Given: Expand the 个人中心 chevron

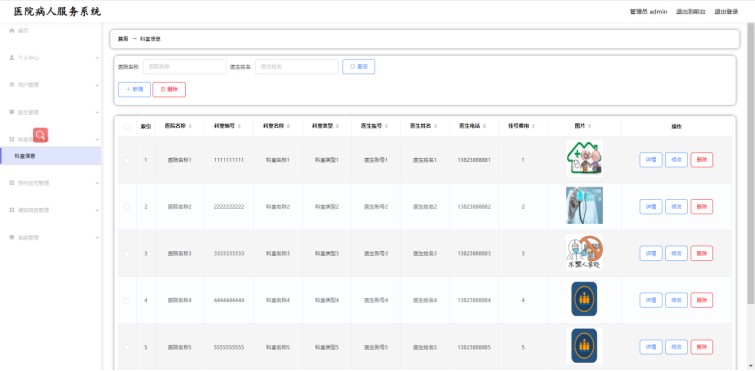Looking at the screenshot, I should (x=97, y=58).
